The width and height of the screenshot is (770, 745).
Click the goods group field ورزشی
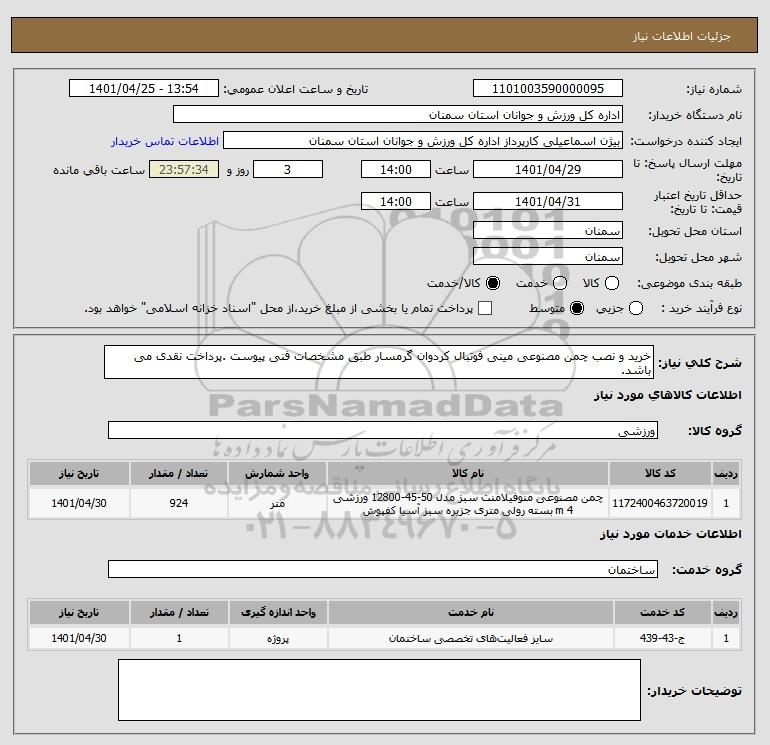(x=383, y=431)
